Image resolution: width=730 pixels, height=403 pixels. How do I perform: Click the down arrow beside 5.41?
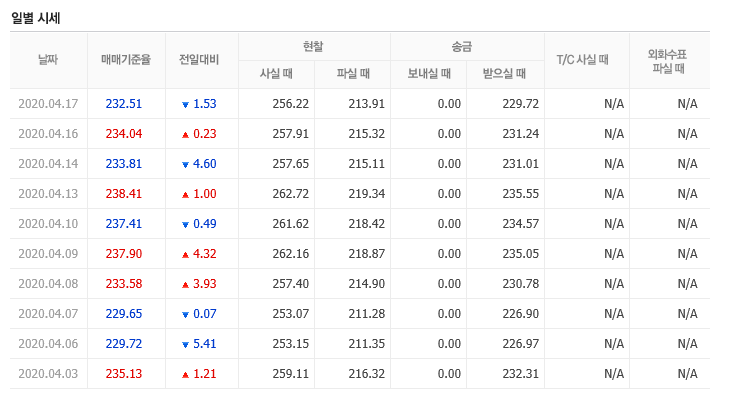(185, 345)
